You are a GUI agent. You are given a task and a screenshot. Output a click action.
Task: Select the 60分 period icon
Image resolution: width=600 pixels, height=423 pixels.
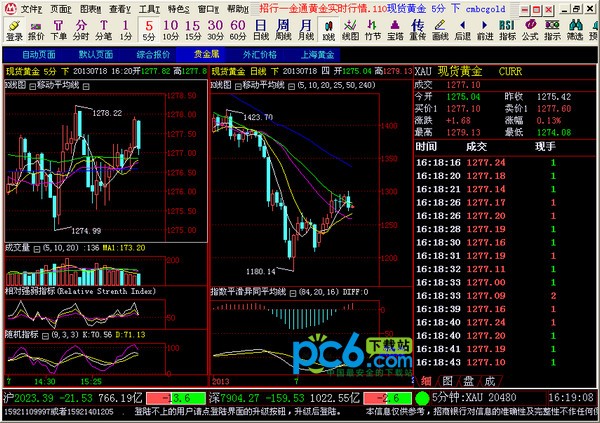pos(238,30)
